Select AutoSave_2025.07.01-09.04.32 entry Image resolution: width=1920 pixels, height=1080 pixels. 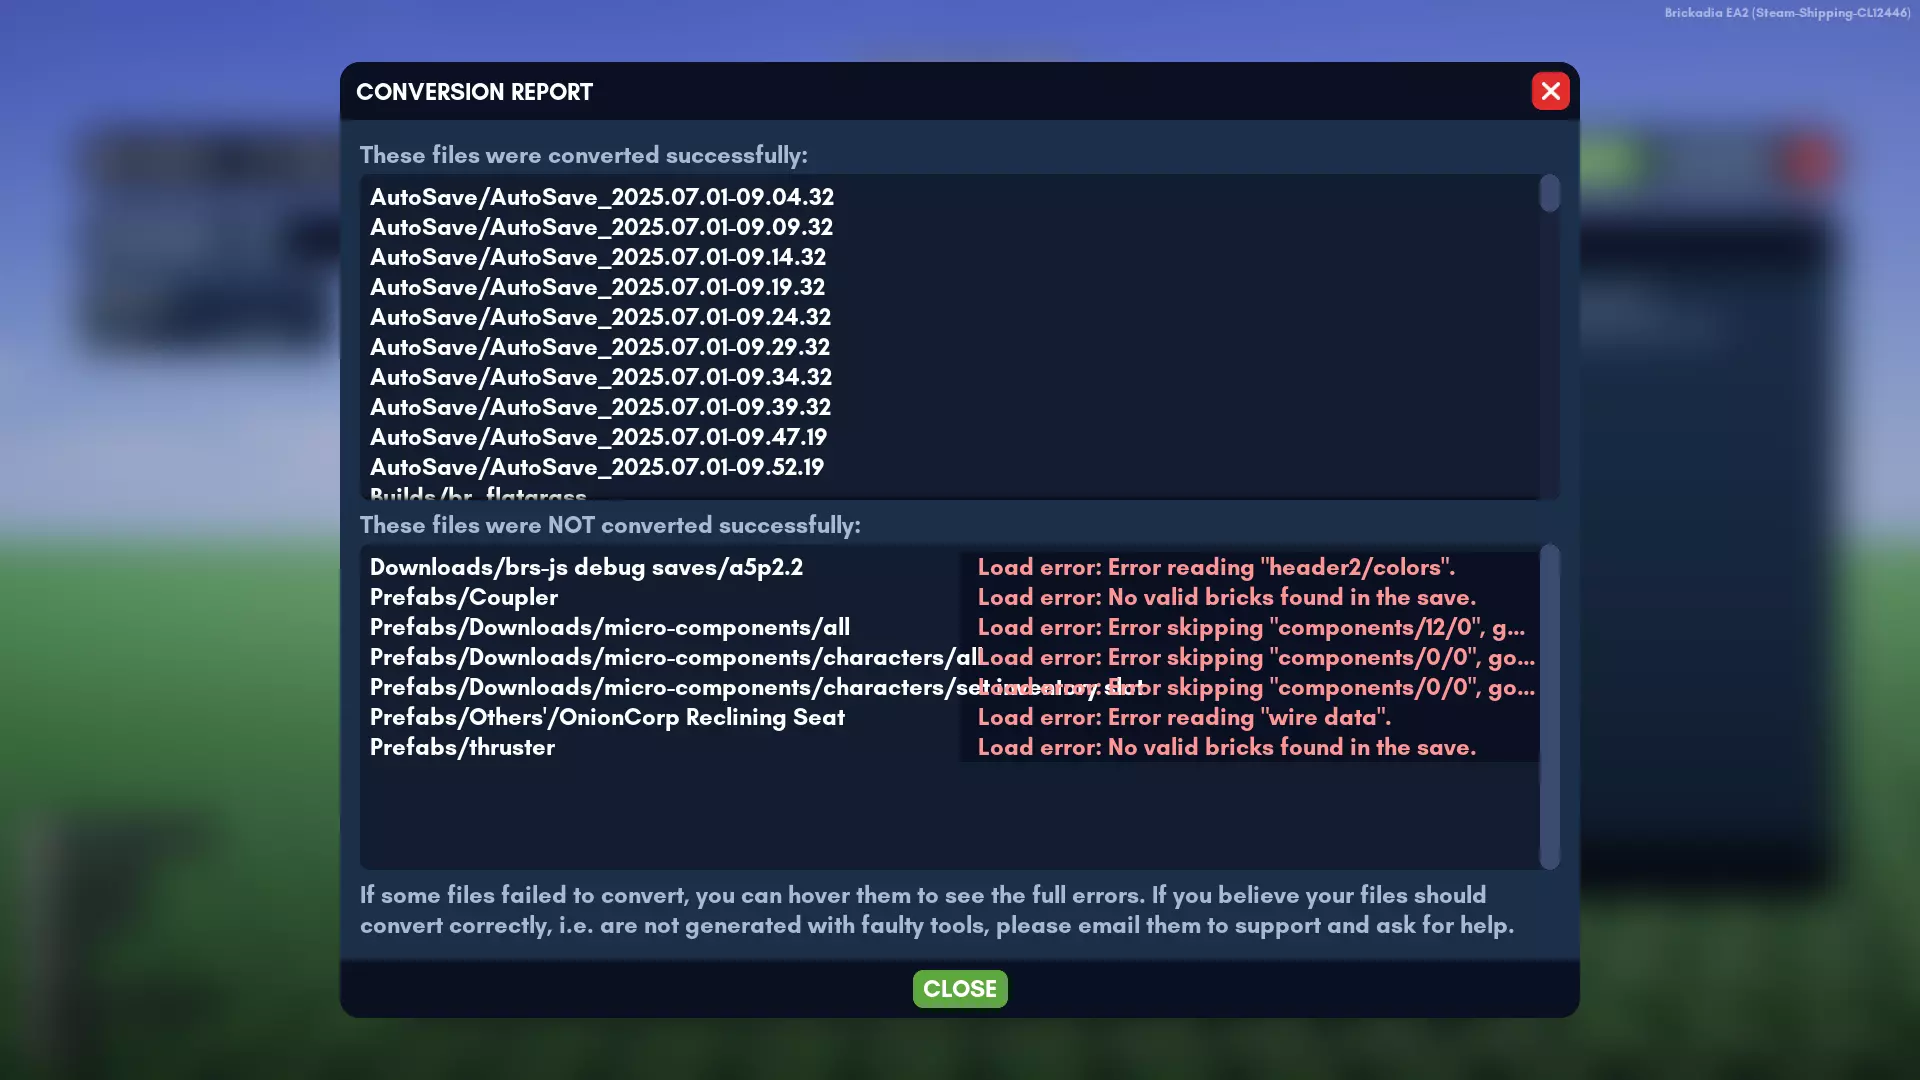pos(601,197)
